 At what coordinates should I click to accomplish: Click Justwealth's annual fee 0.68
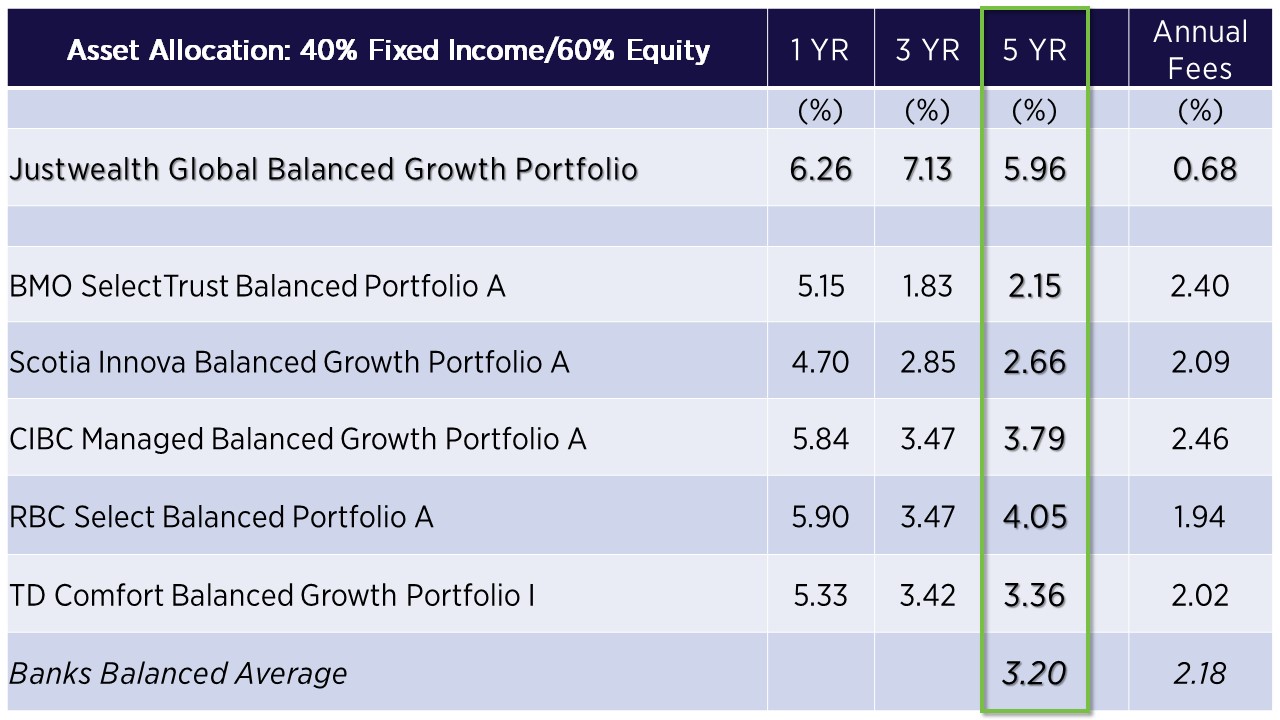[x=1205, y=169]
